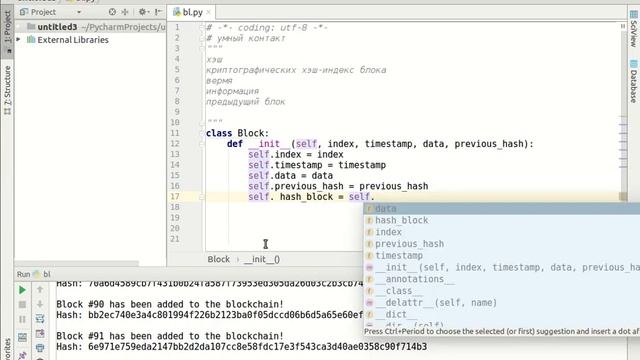Select the 'bl' run configuration tab
This screenshot has height=360, width=640.
pos(41,274)
